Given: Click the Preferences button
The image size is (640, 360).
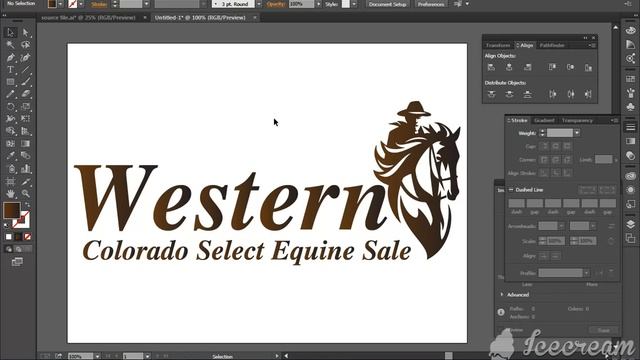Looking at the screenshot, I should [431, 4].
